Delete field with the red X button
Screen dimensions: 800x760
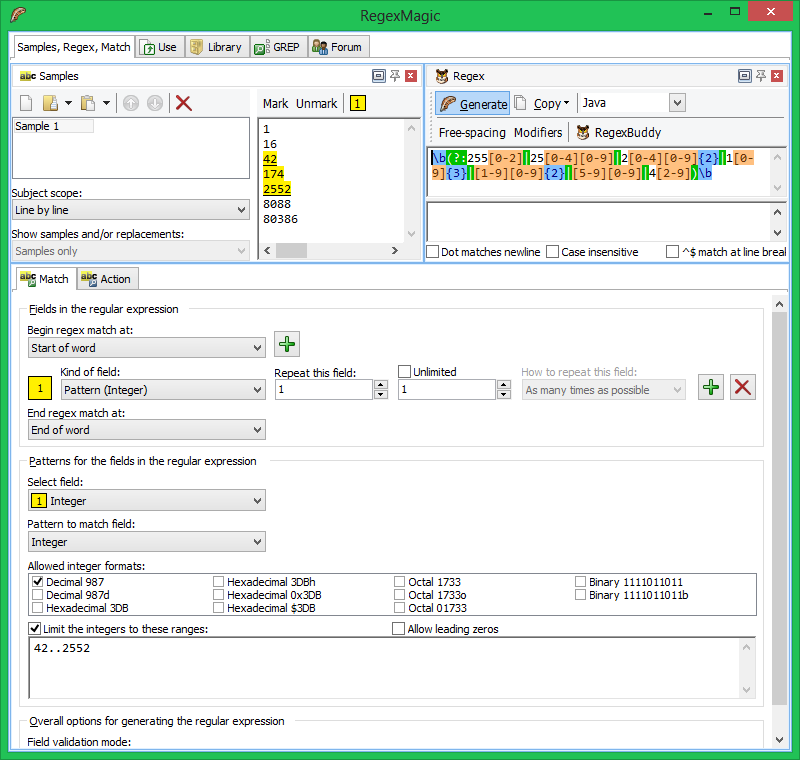point(742,387)
